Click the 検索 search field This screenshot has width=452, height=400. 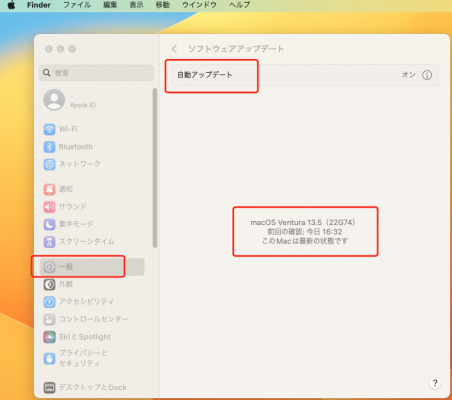[x=96, y=73]
